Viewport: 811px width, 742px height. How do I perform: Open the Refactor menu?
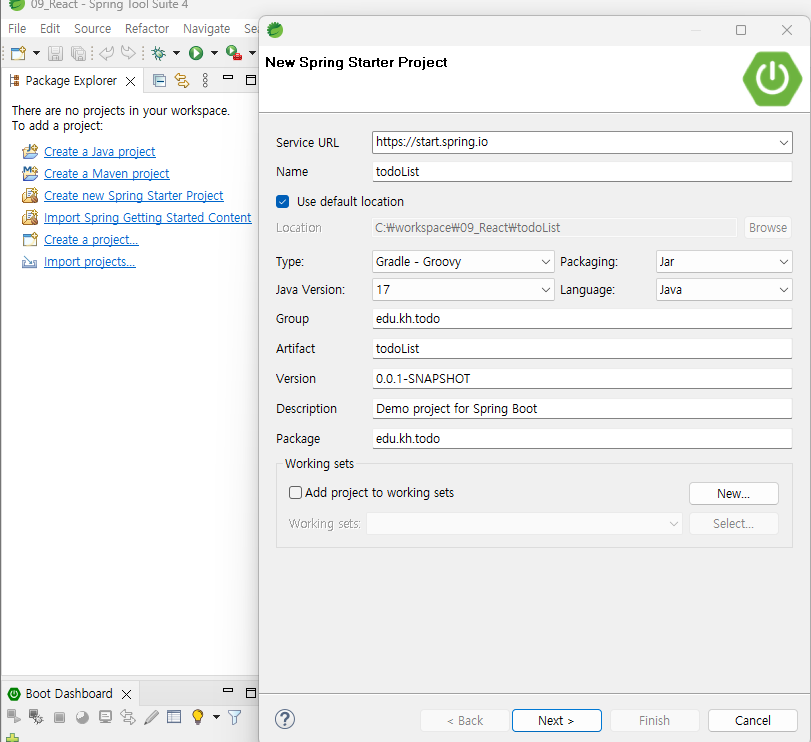[x=147, y=28]
